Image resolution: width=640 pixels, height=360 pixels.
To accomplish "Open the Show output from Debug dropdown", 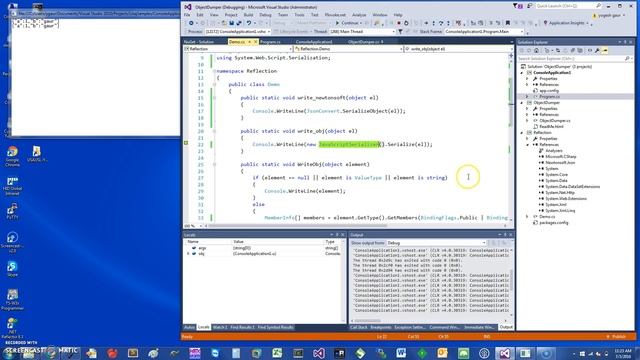I will pos(436,243).
